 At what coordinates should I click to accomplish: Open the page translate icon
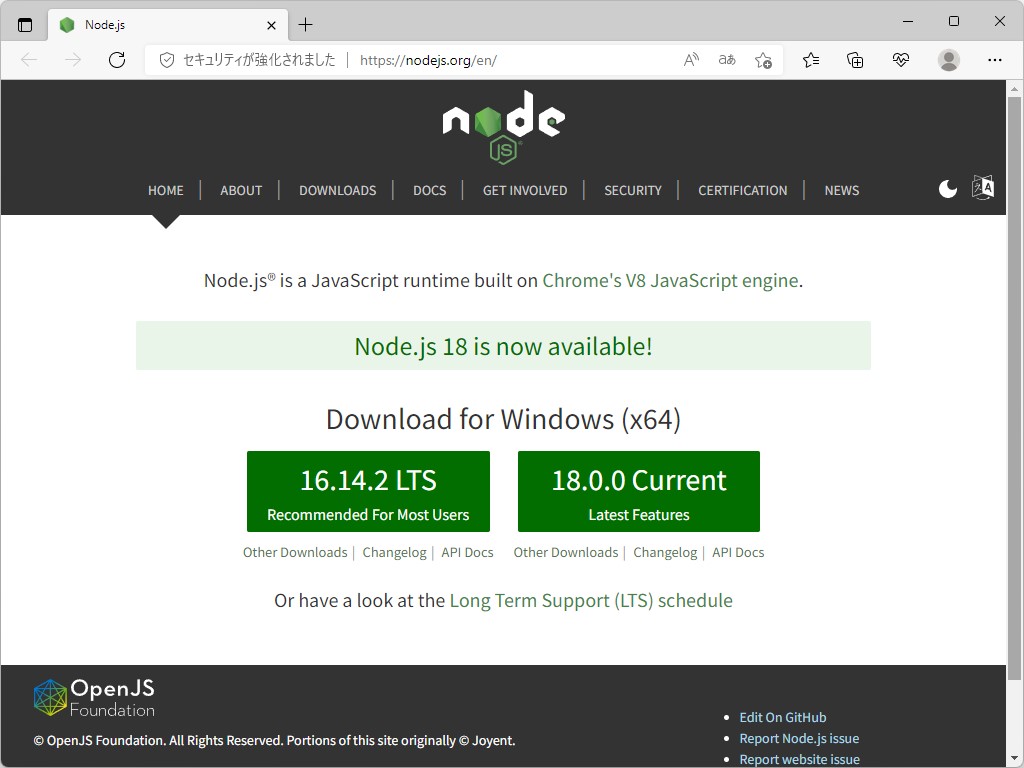point(726,60)
